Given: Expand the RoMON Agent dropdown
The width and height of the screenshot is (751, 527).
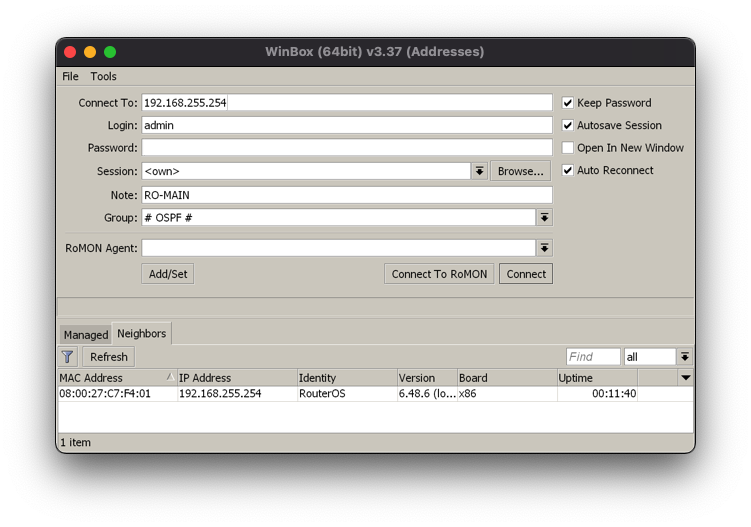Looking at the screenshot, I should [544, 248].
